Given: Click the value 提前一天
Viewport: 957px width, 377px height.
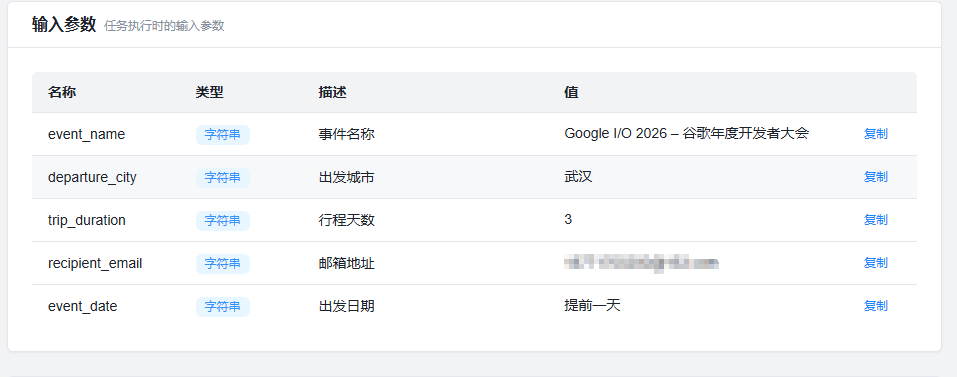Looking at the screenshot, I should (x=593, y=306).
